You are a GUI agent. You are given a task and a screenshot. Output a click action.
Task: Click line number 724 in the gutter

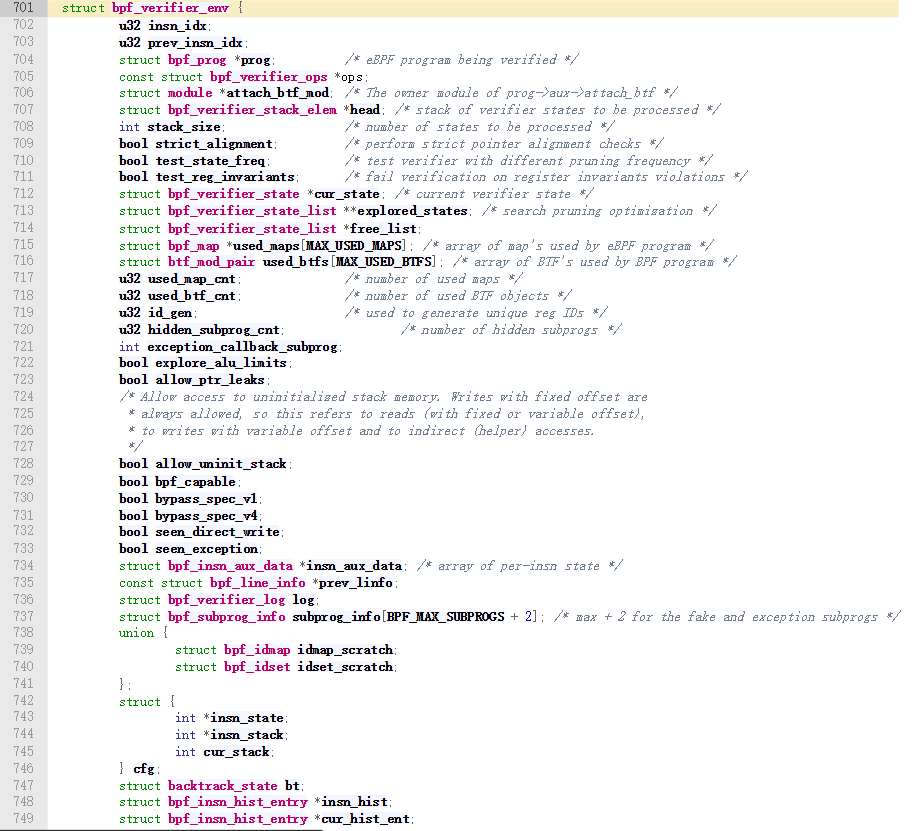point(23,396)
